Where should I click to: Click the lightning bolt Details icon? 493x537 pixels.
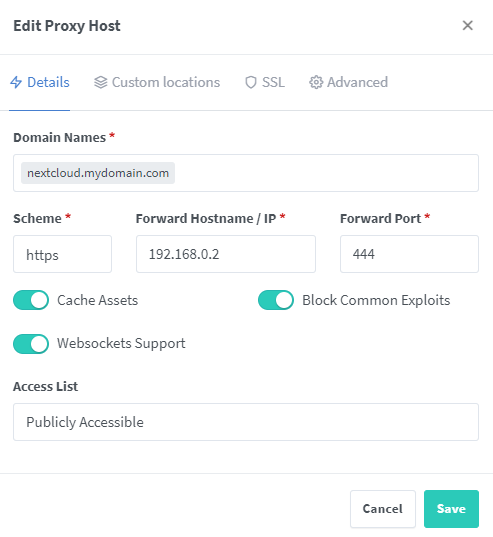tap(16, 82)
